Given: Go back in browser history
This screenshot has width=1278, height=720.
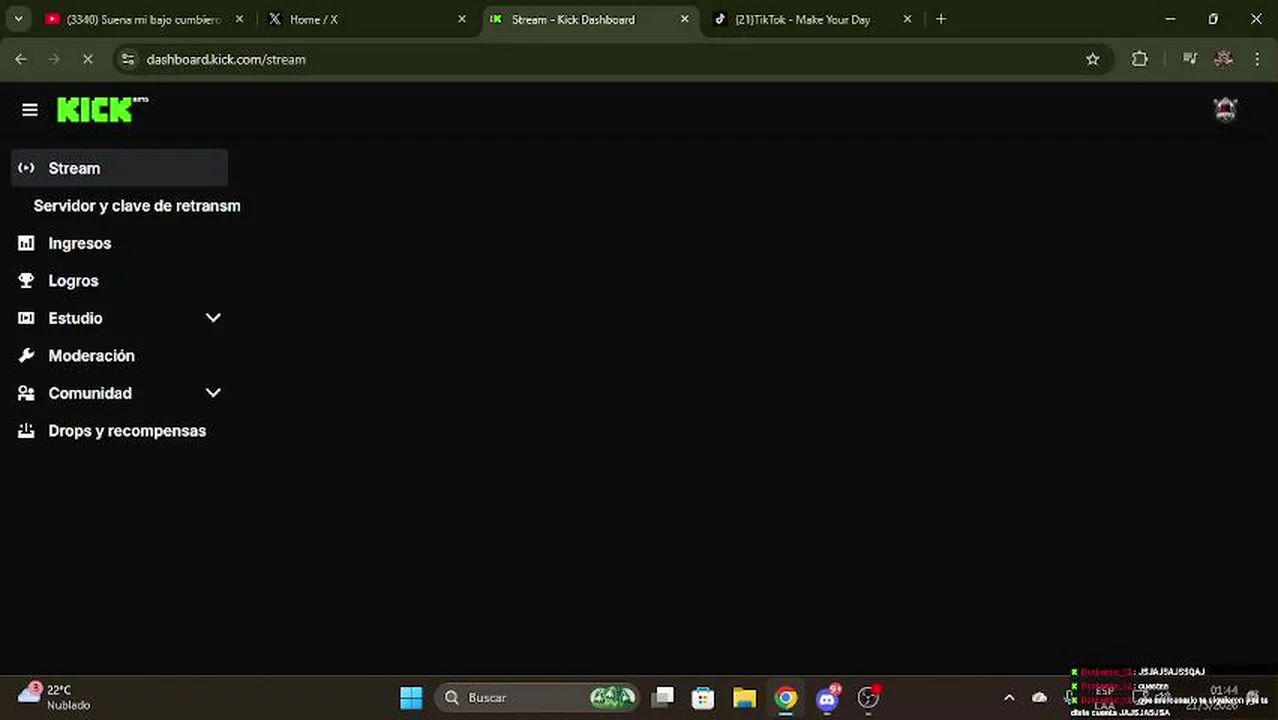Looking at the screenshot, I should pyautogui.click(x=21, y=60).
